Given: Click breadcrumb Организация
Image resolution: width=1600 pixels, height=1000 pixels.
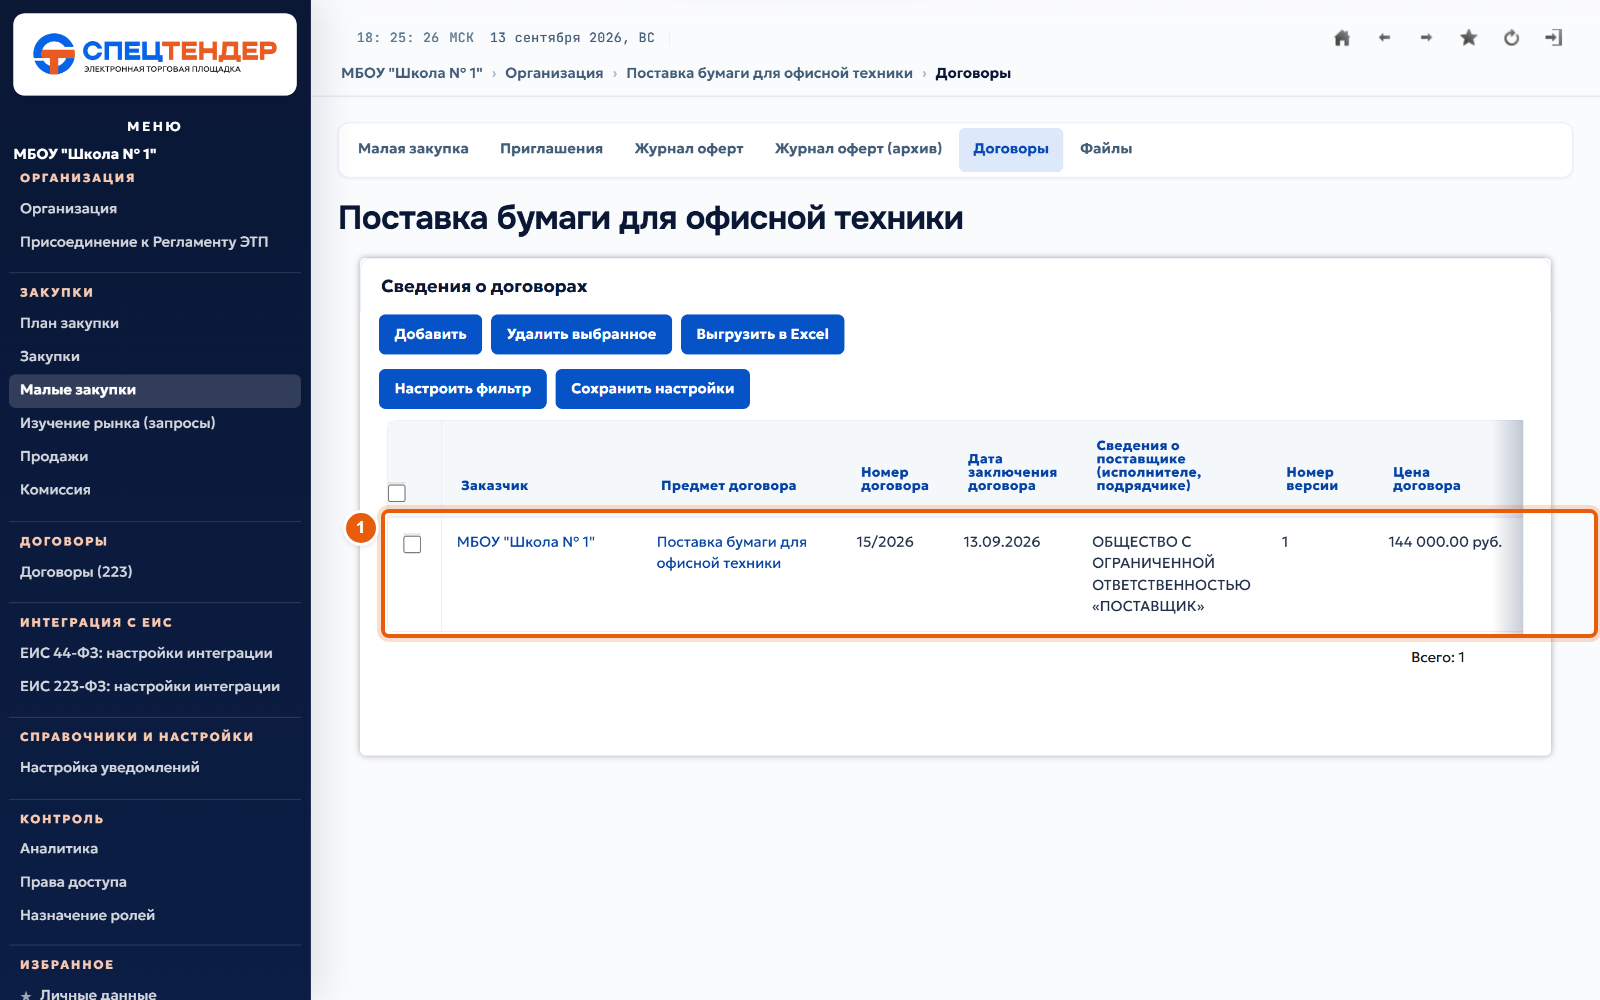Looking at the screenshot, I should pyautogui.click(x=554, y=73).
